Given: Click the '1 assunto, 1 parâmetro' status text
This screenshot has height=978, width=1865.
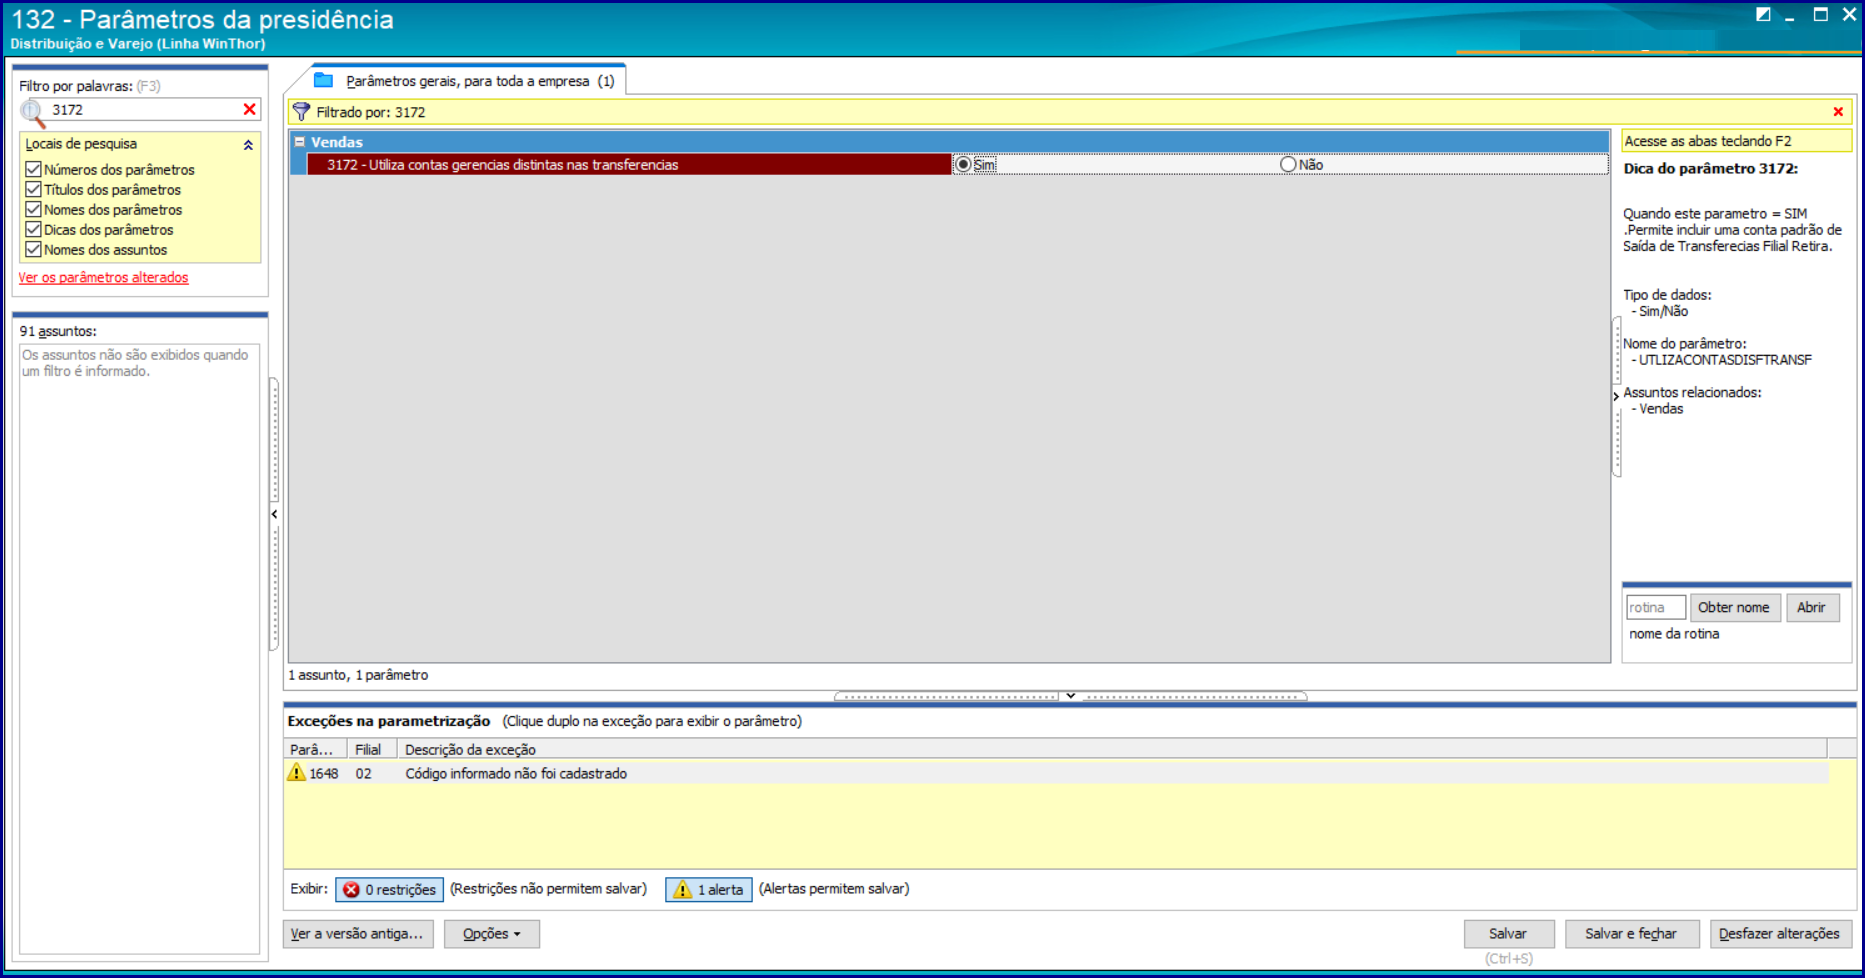Looking at the screenshot, I should pyautogui.click(x=358, y=675).
